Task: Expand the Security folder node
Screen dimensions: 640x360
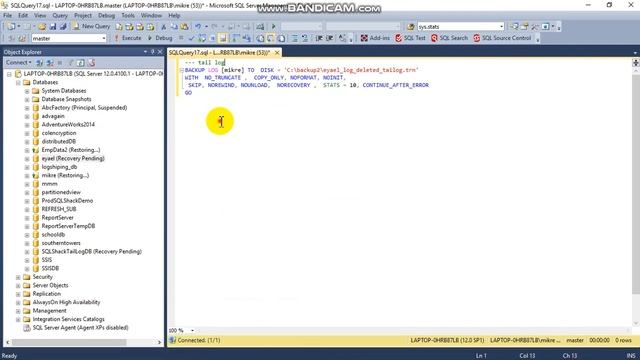Action: pos(18,277)
